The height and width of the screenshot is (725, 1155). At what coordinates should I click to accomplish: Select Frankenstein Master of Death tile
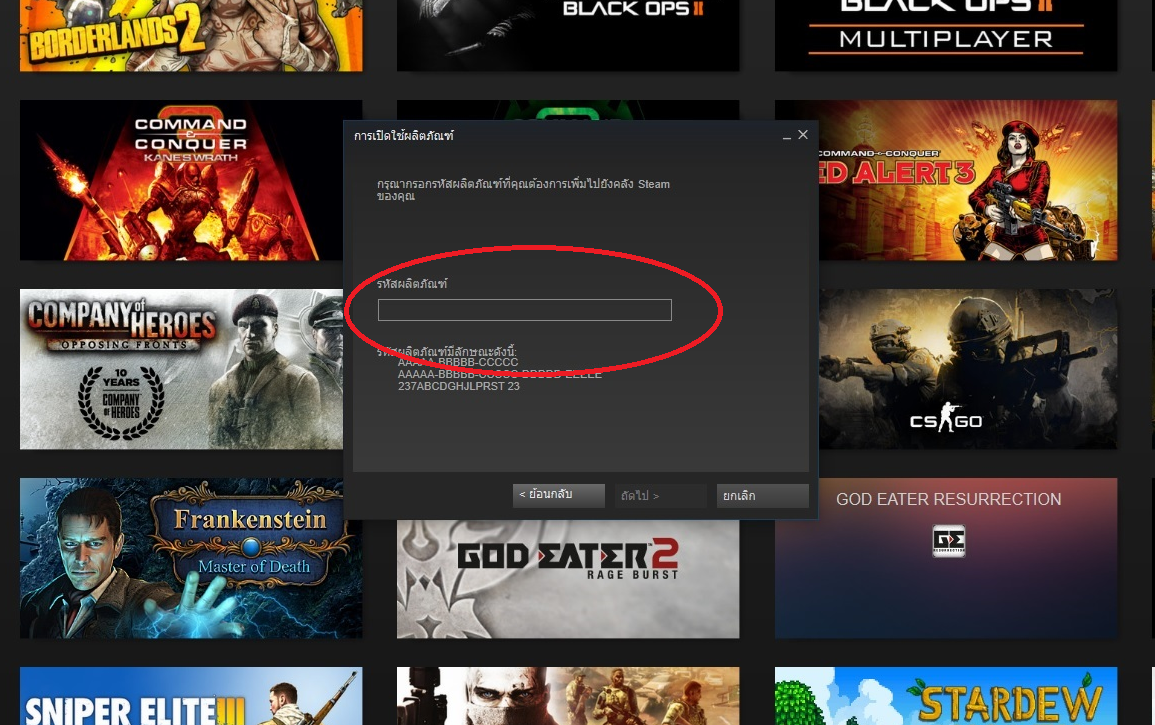(191, 558)
